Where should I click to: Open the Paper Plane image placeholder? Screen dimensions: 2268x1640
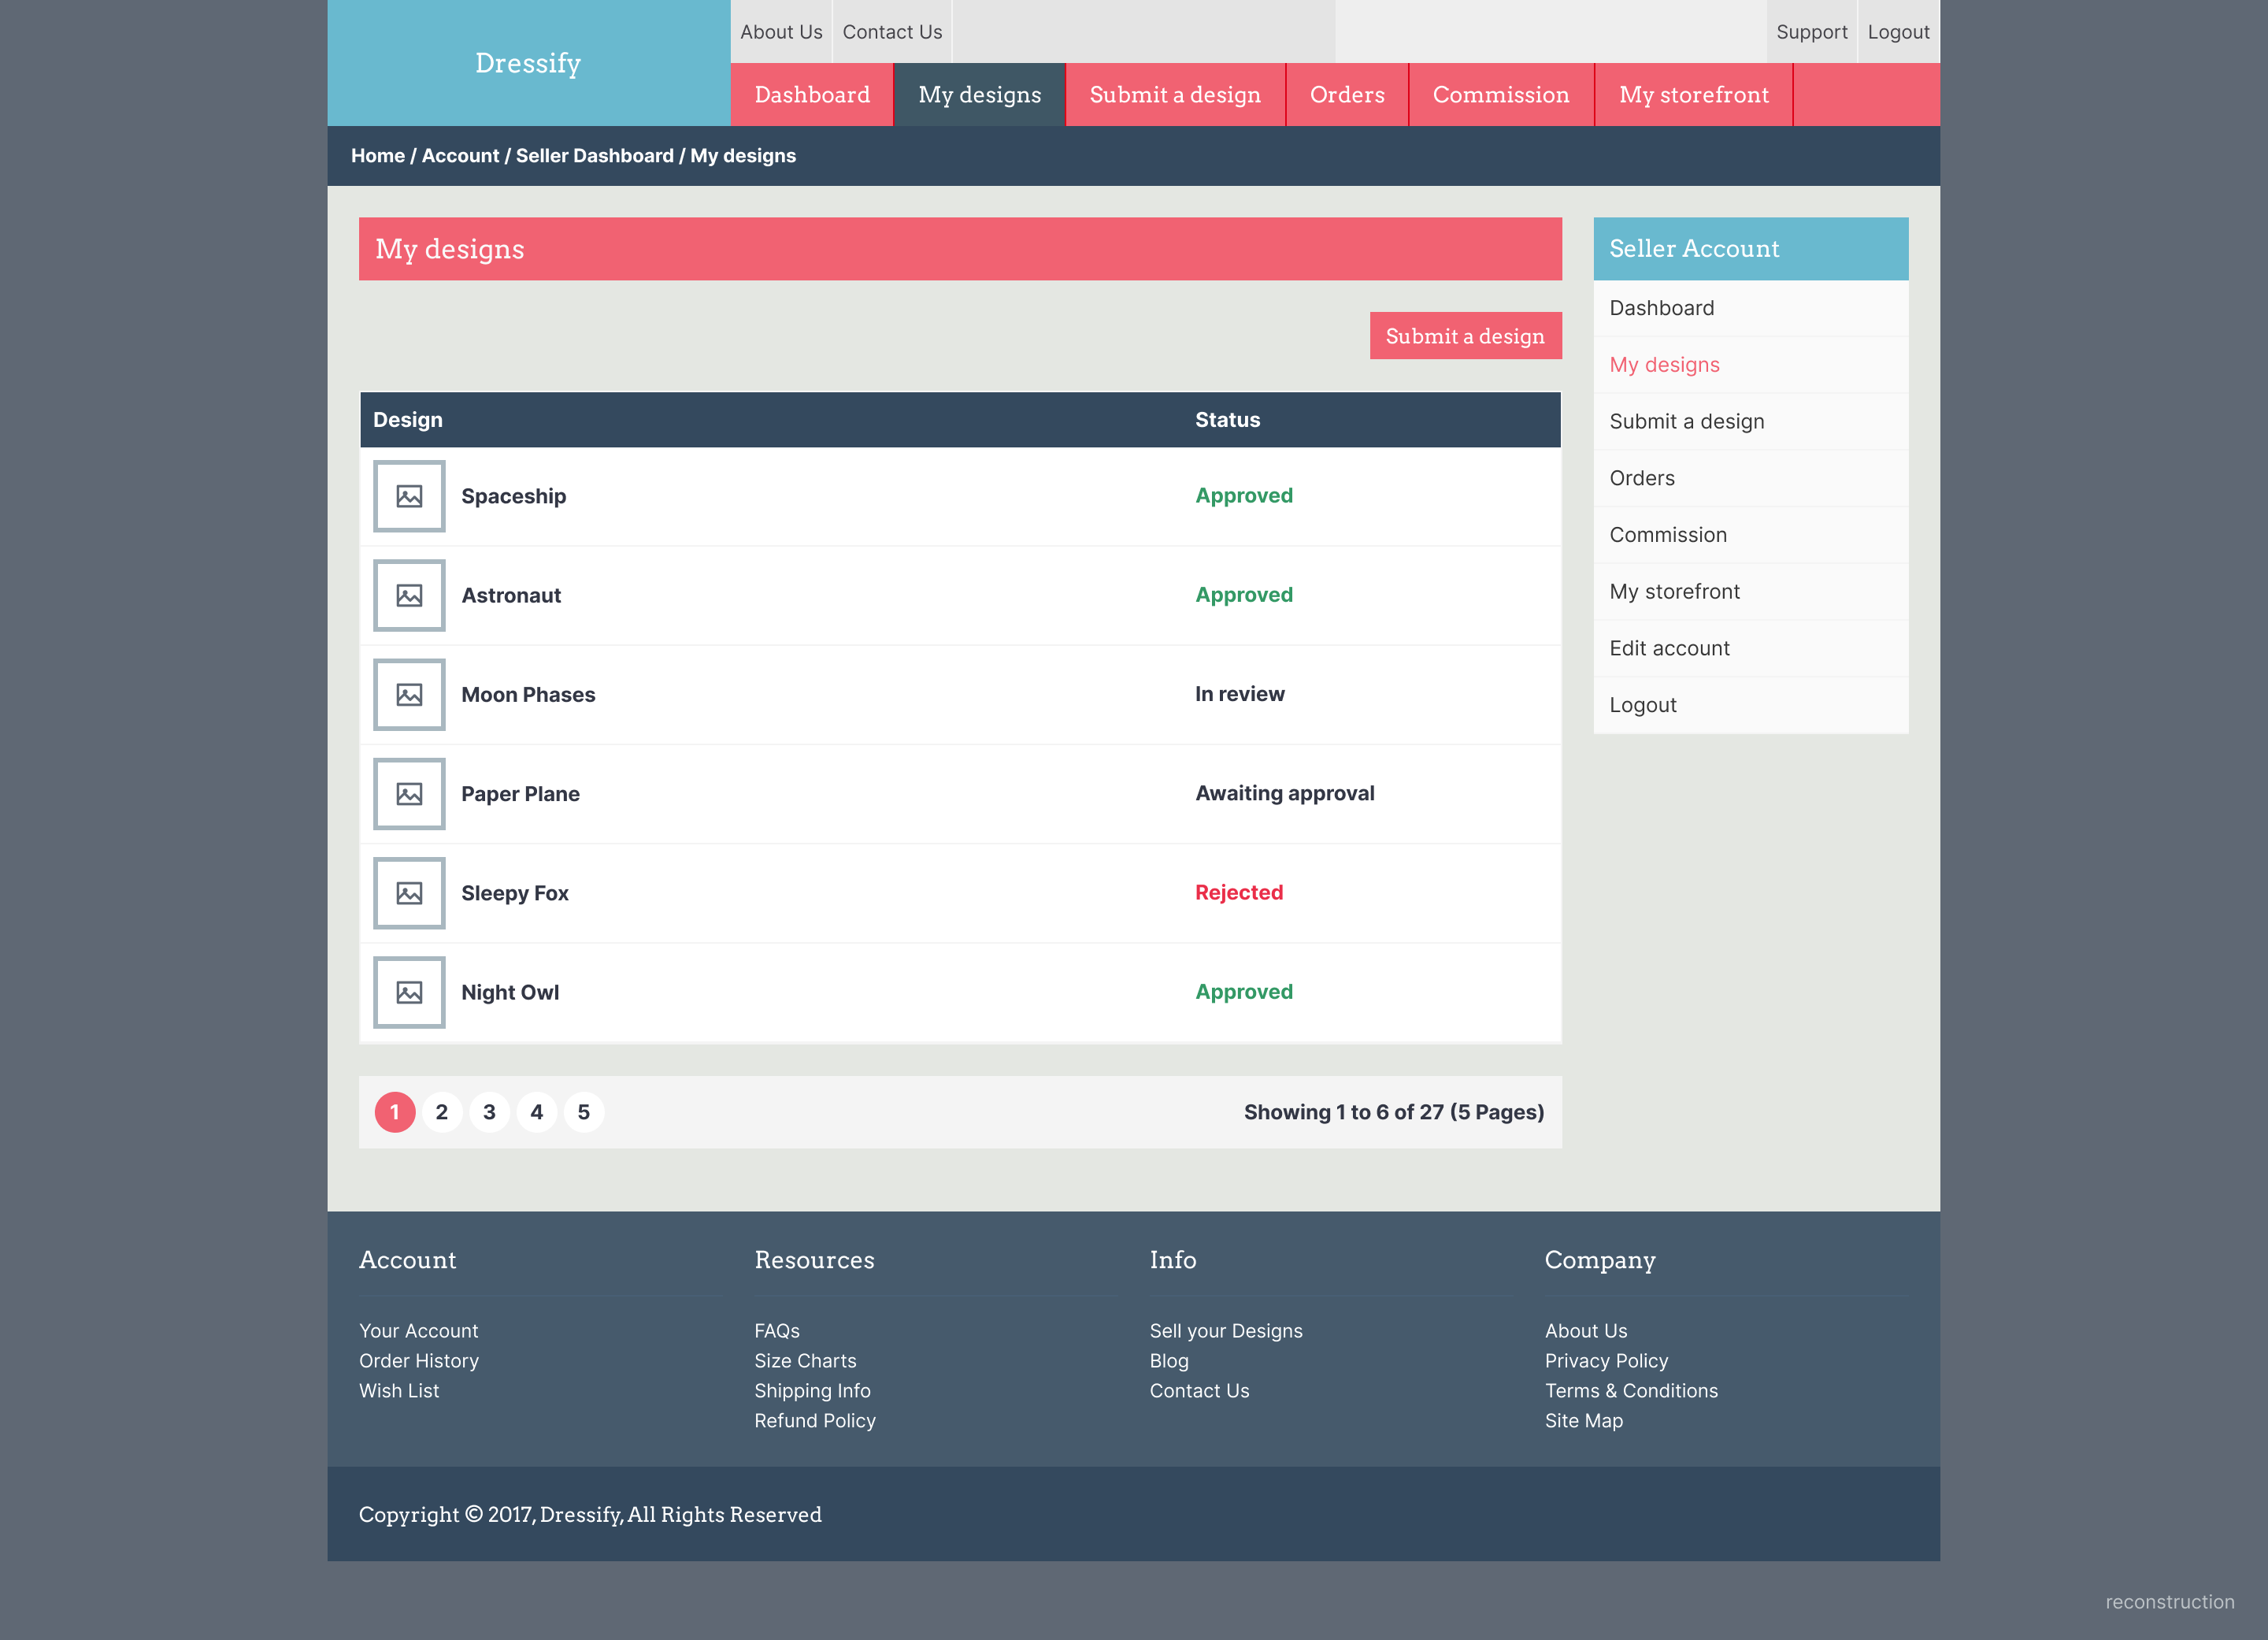(409, 794)
